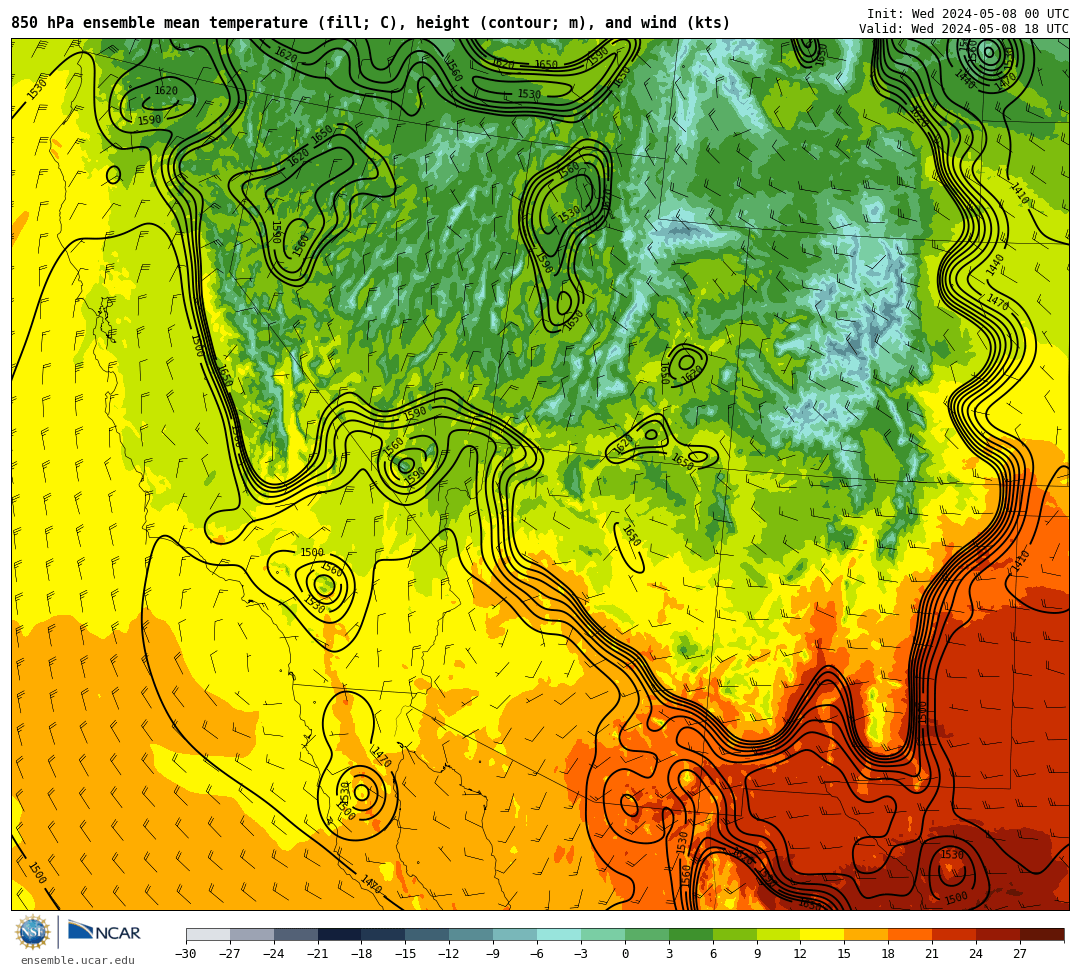Screen dimensions: 1080x973
Task: Click the 21 colorbar tick label
Action: coord(933,954)
